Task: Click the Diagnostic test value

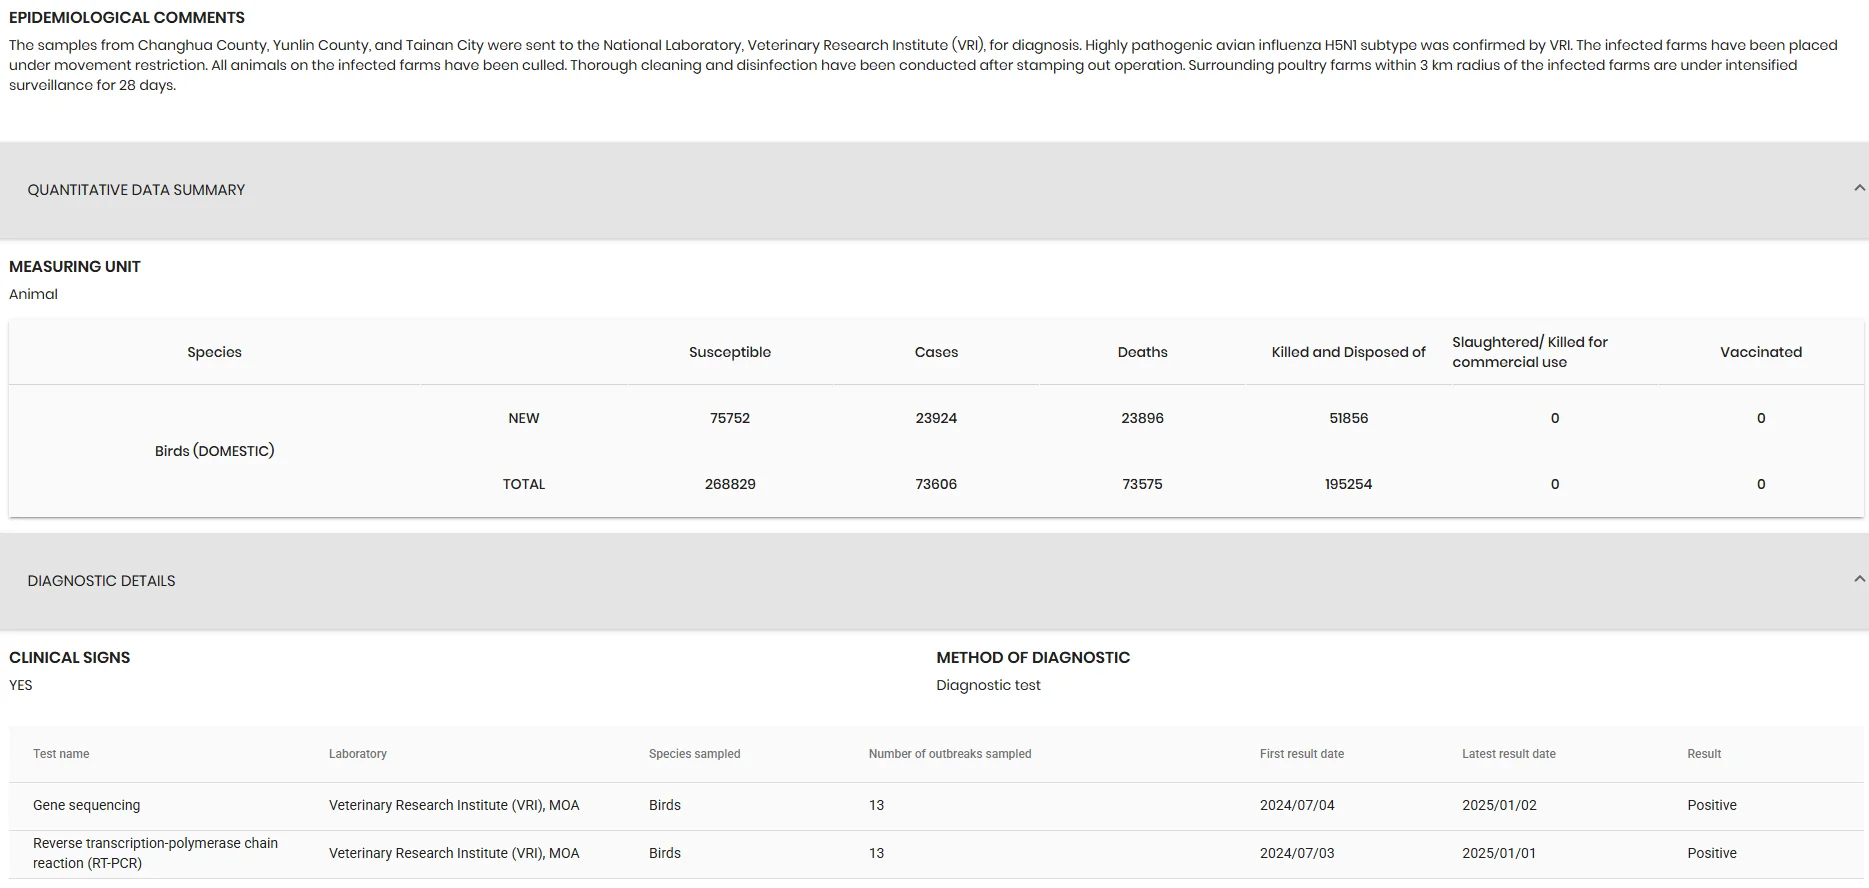Action: click(x=988, y=685)
